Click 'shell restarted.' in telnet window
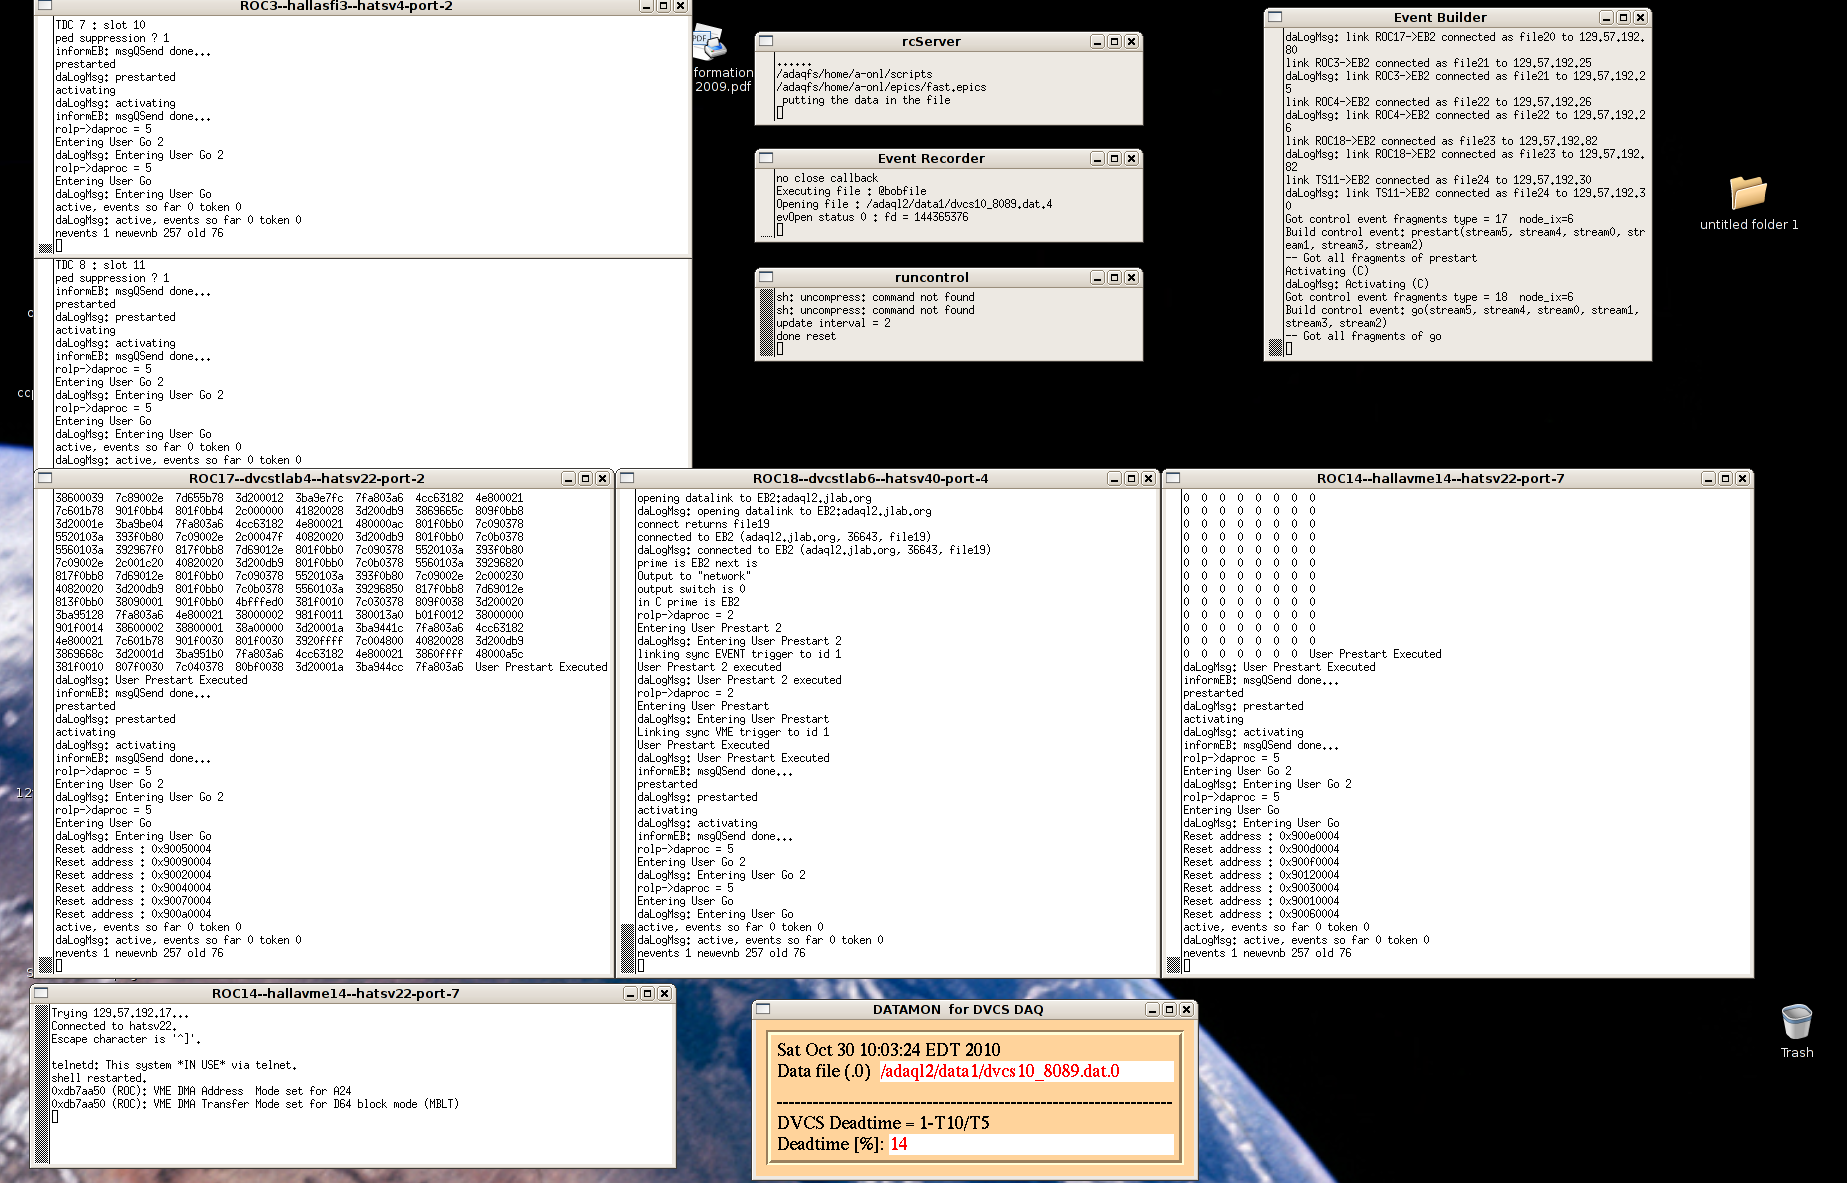 pyautogui.click(x=99, y=1078)
